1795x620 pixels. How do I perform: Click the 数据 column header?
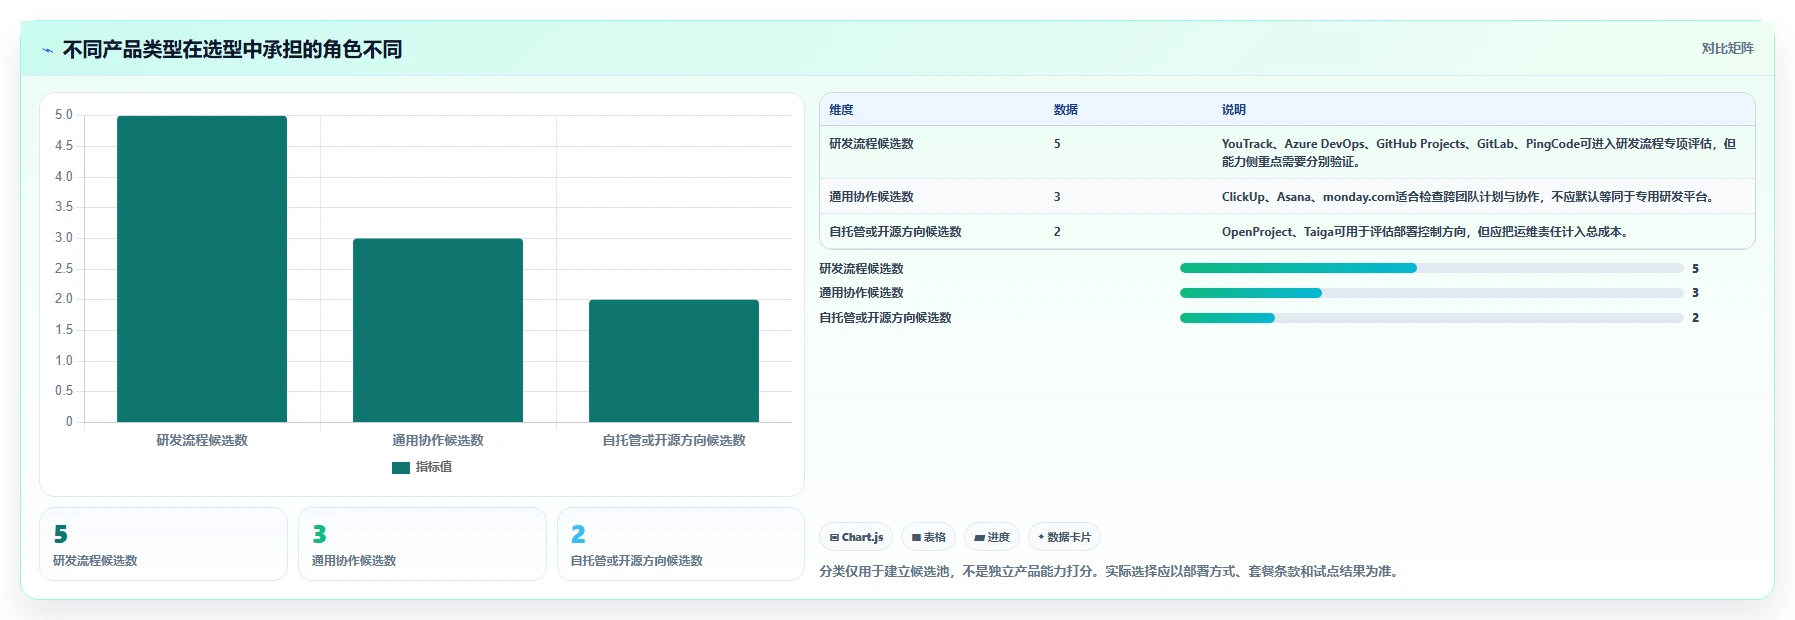pos(1065,110)
